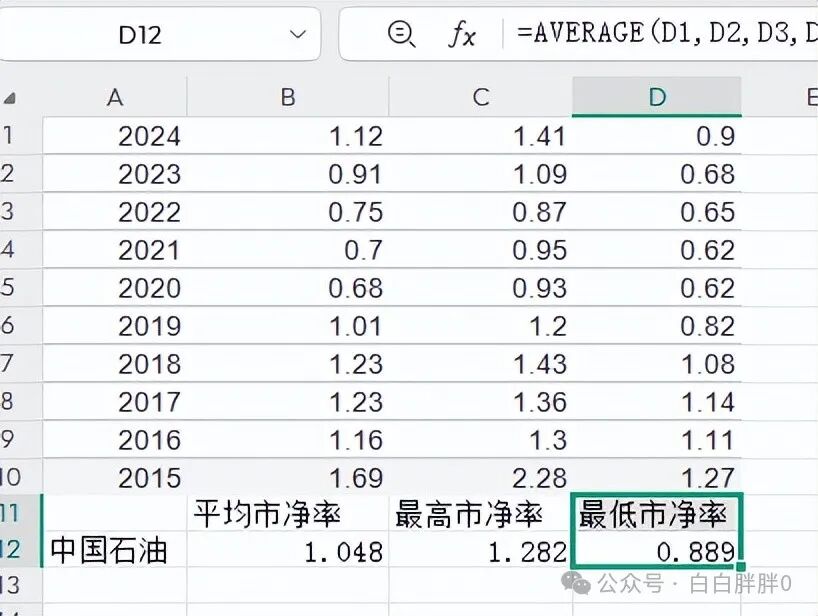Select cell C4 value 0.95
This screenshot has width=818, height=616.
tap(480, 250)
